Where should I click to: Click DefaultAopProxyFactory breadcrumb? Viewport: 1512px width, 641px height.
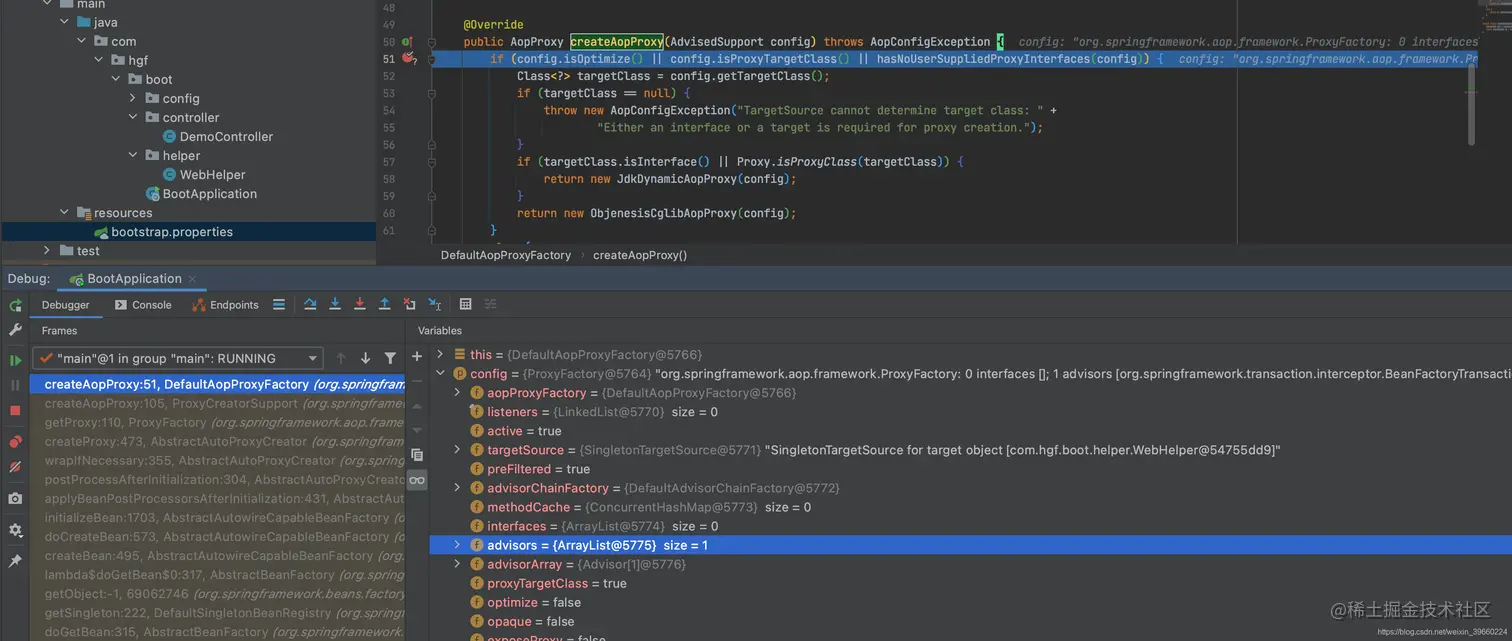(506, 255)
